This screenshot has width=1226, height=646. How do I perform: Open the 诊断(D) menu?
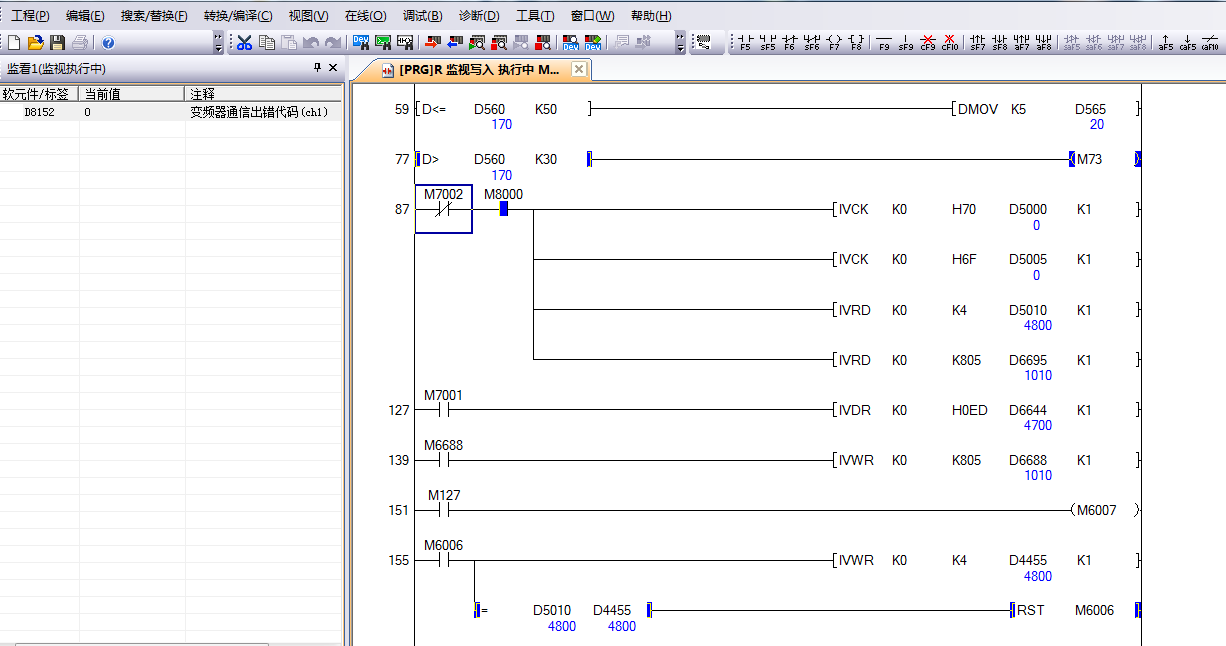(x=479, y=16)
